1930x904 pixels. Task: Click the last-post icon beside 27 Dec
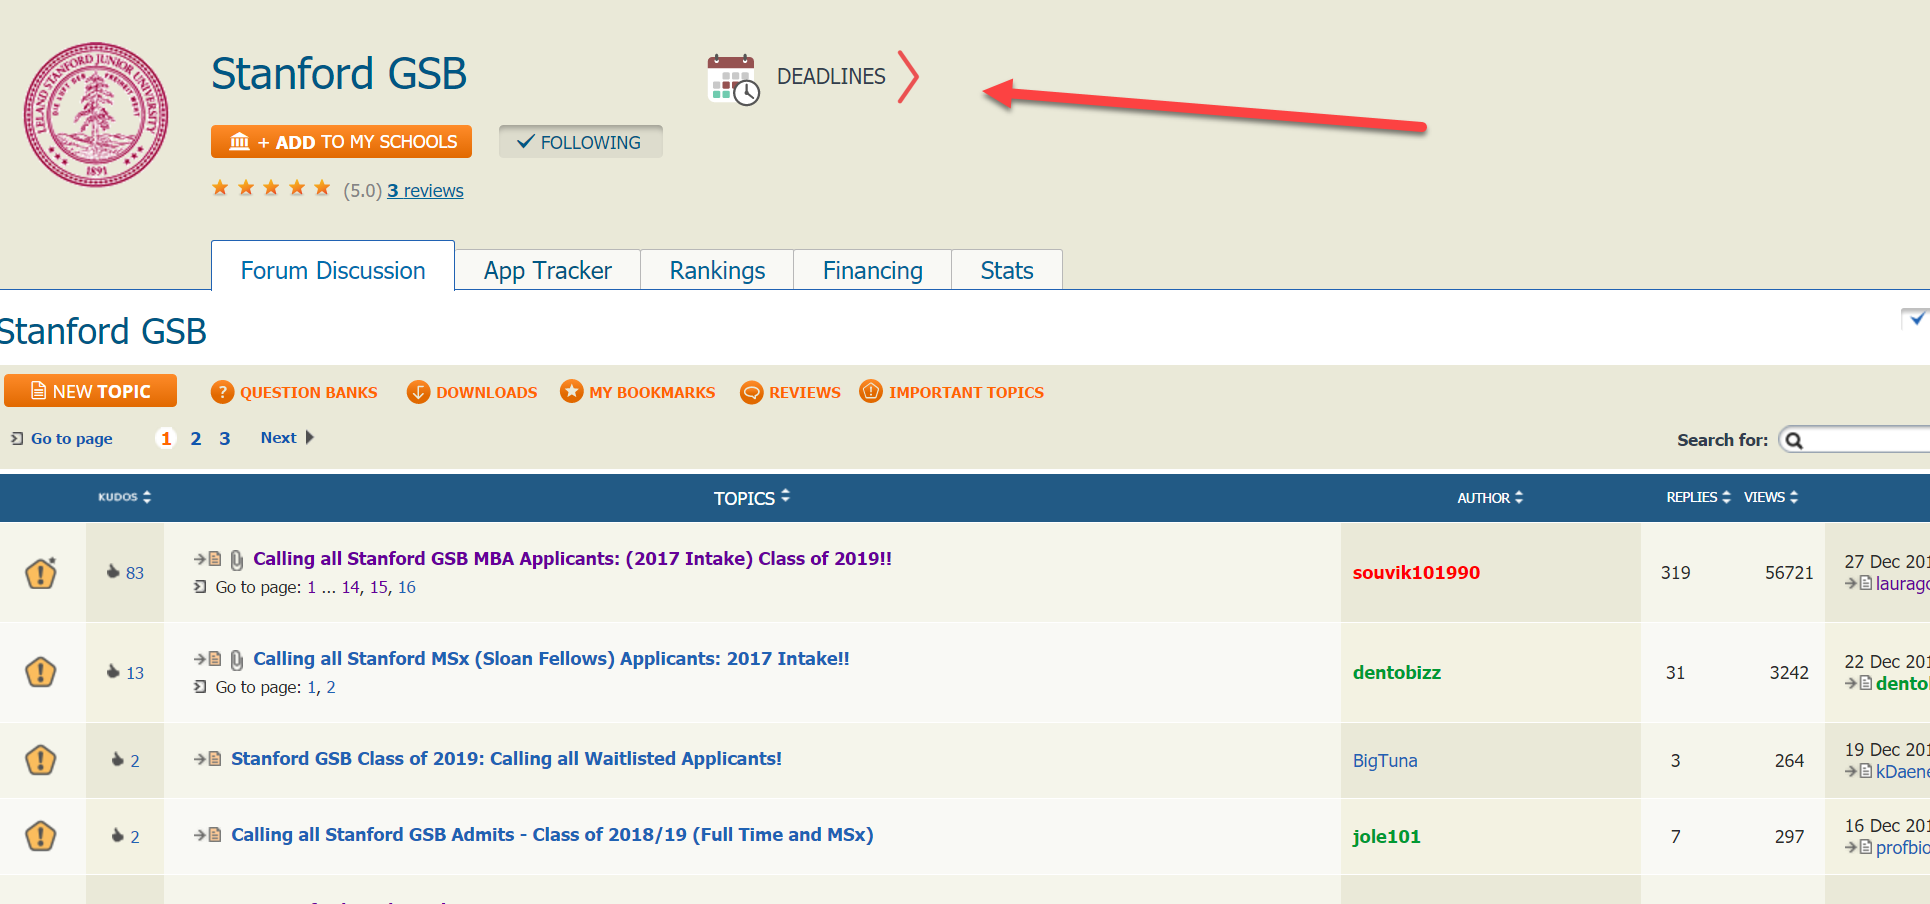1859,583
